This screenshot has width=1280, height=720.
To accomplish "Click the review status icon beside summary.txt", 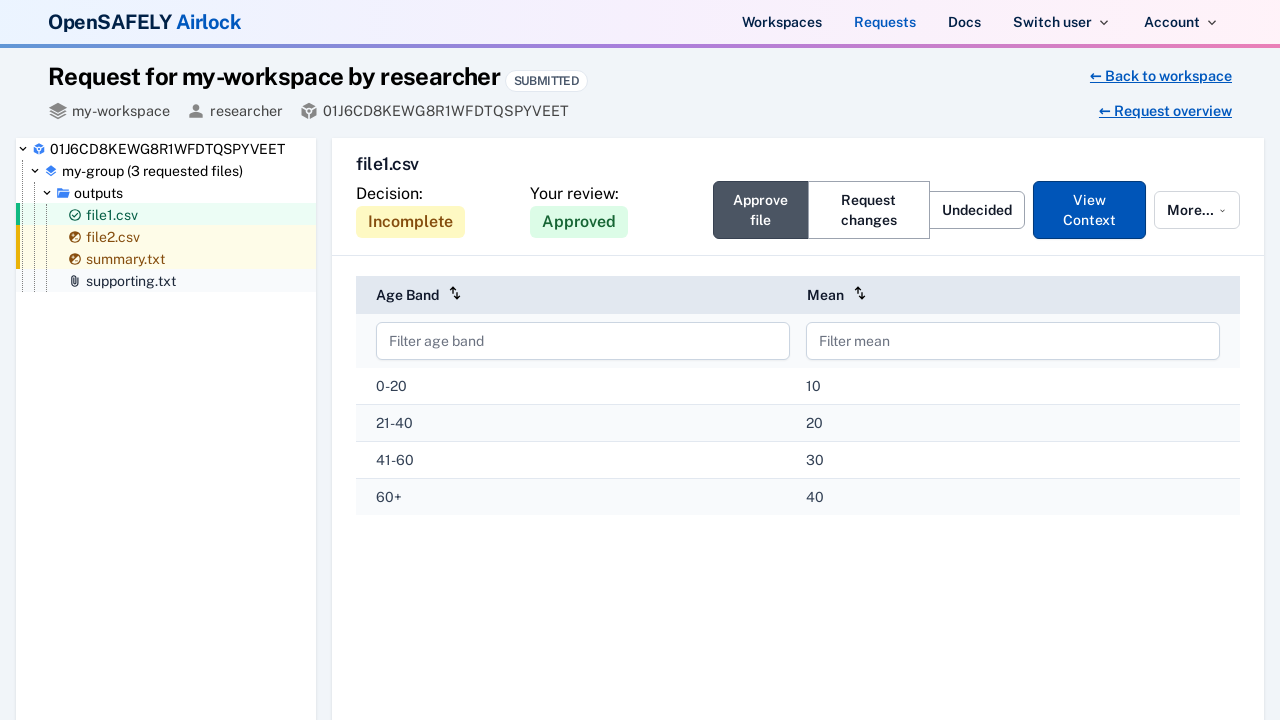I will [74, 259].
